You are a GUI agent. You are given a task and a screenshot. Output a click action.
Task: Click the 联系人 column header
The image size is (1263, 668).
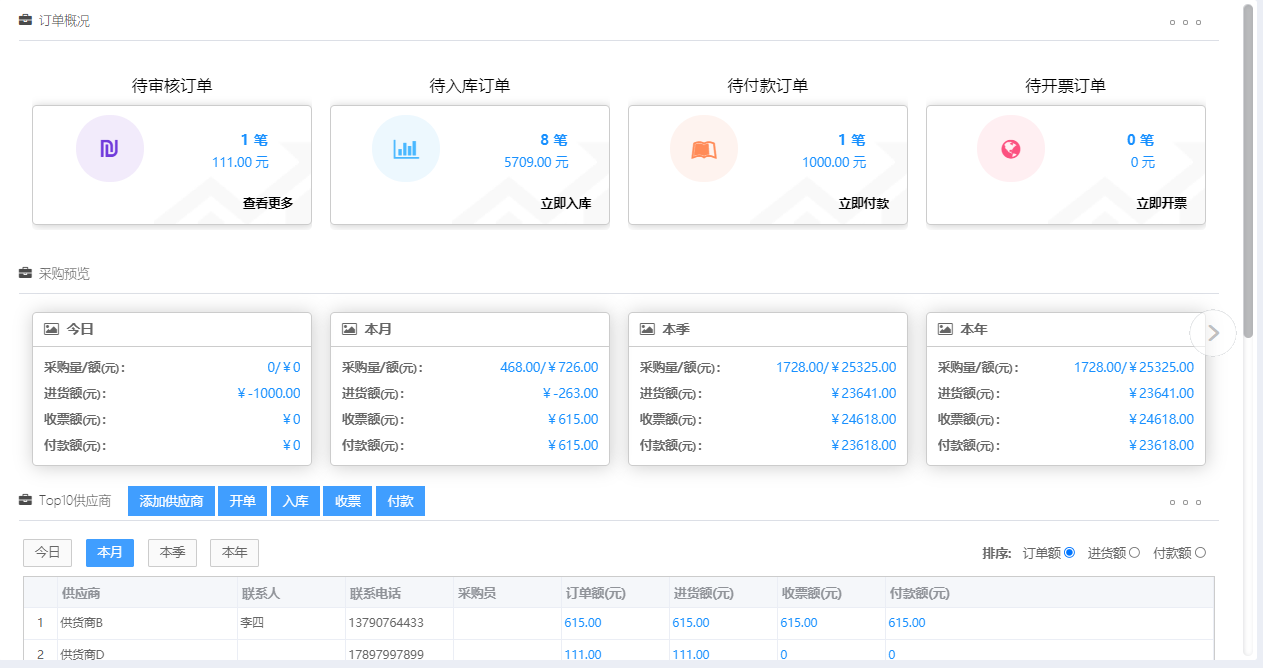point(291,593)
